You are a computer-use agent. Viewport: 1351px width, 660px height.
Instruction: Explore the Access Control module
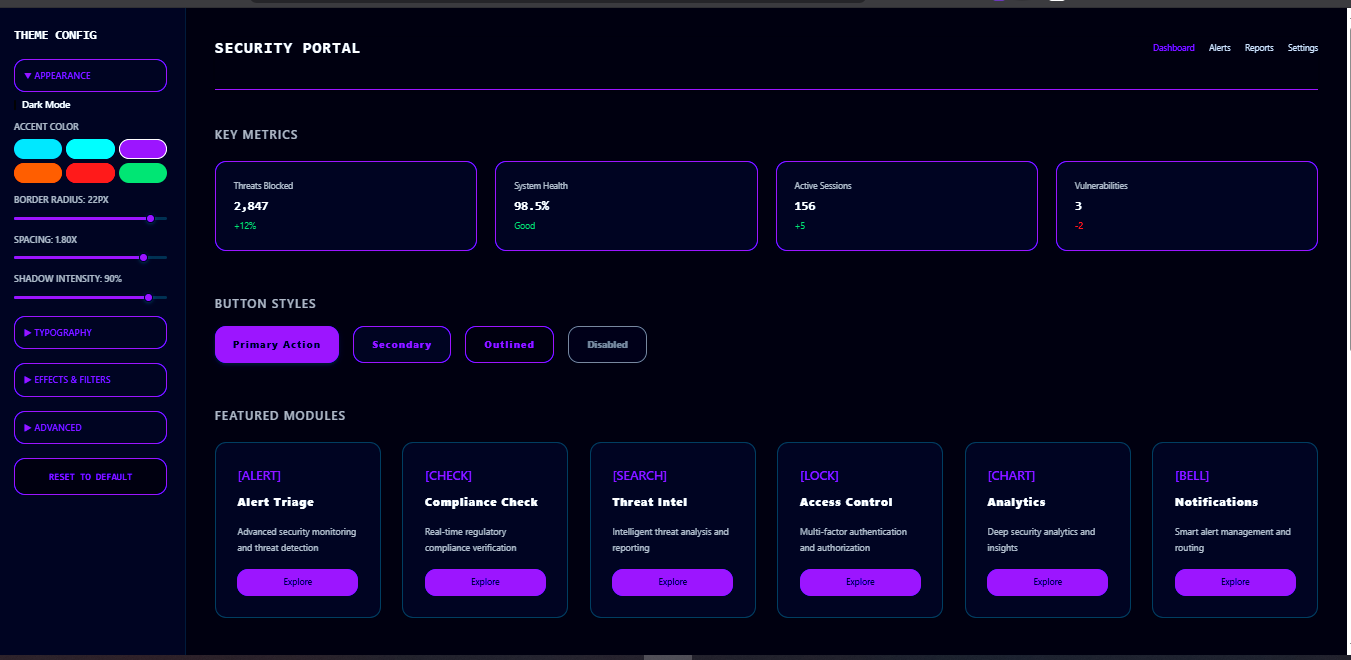[x=860, y=582]
